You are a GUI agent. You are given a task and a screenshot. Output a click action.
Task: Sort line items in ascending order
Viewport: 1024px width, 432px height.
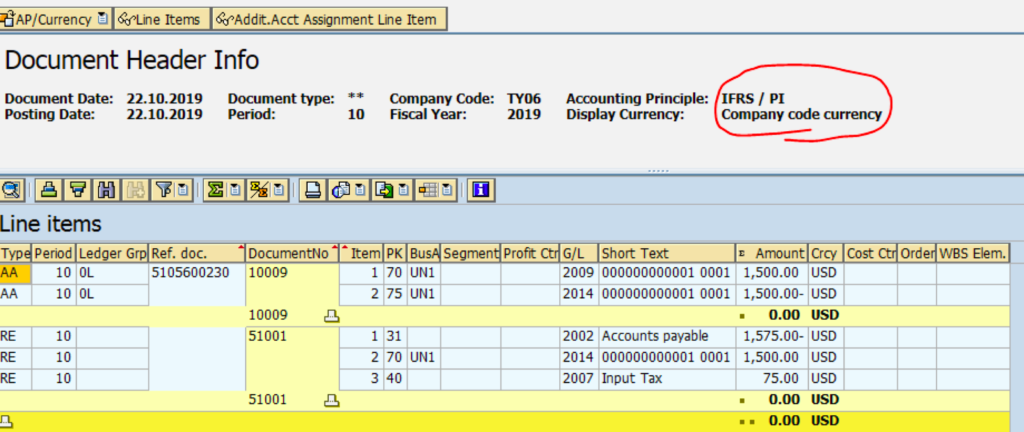click(x=47, y=189)
